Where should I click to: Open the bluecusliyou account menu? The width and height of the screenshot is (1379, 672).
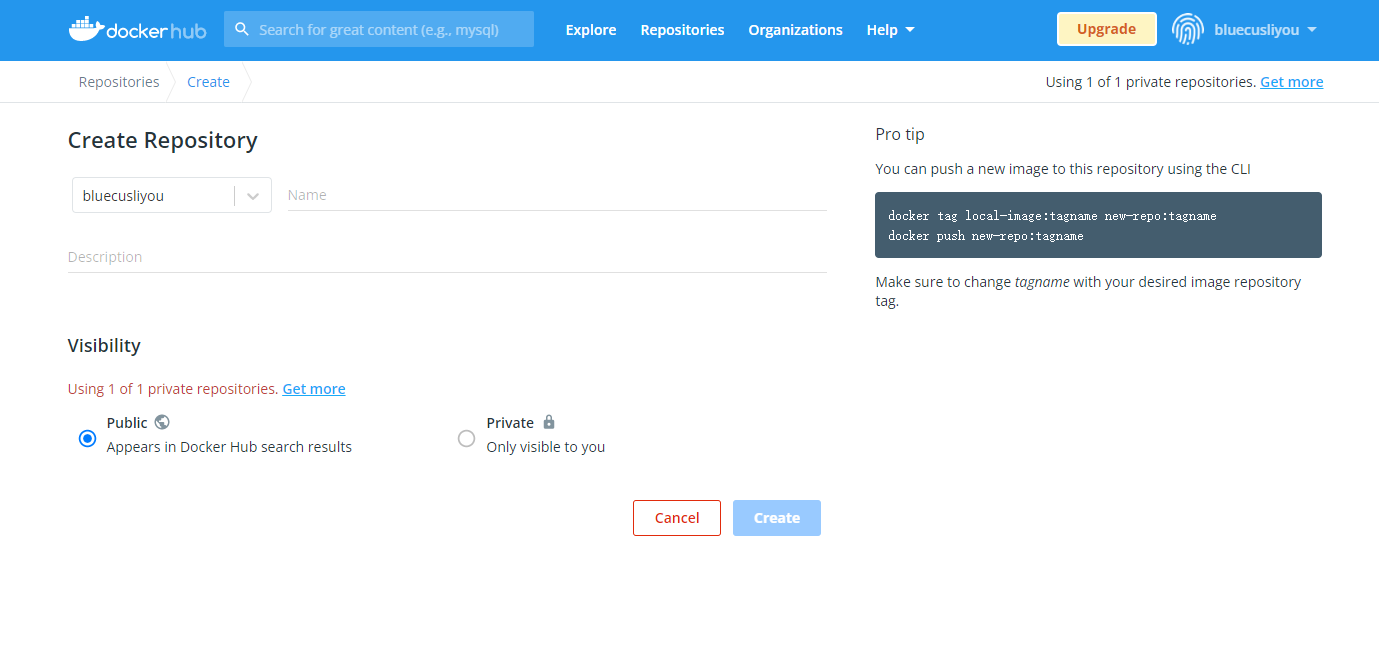coord(1265,30)
